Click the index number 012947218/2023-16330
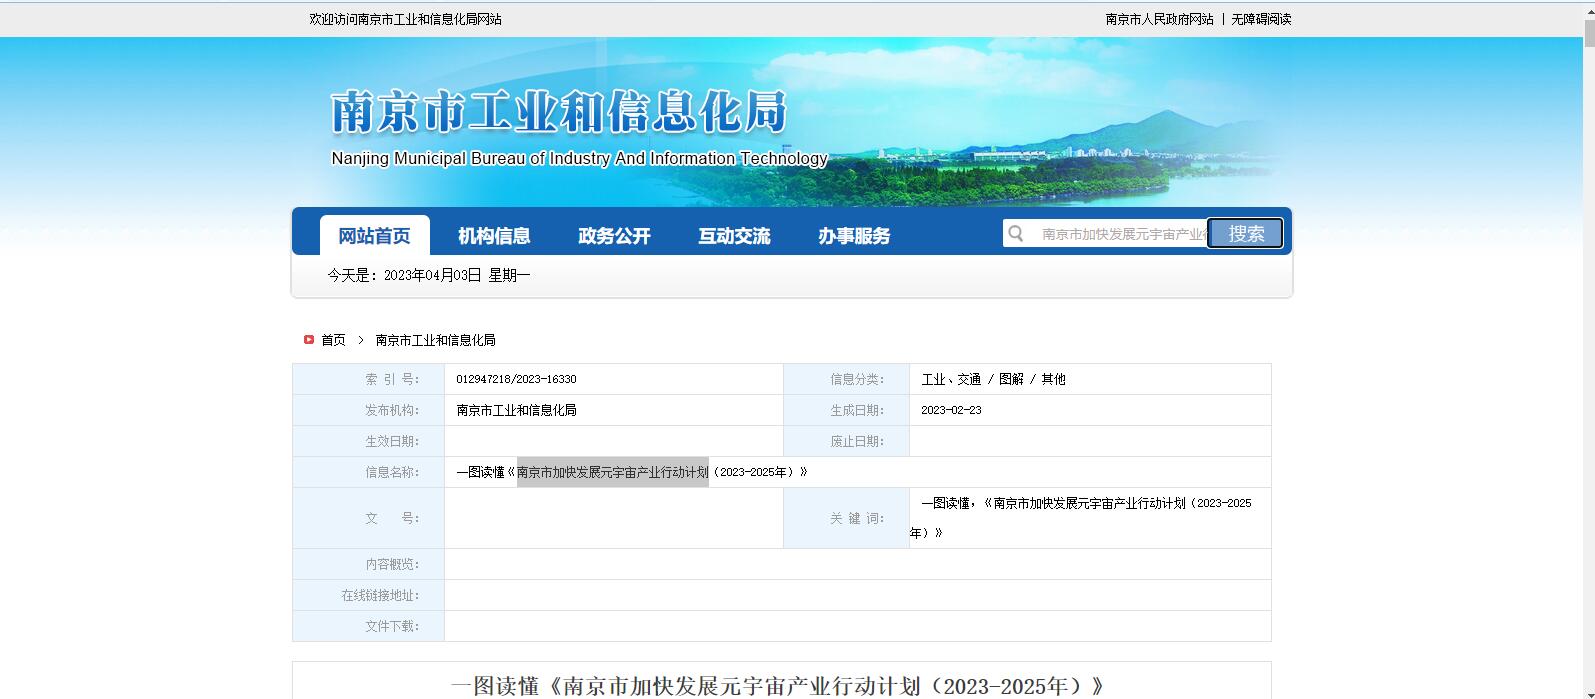This screenshot has height=699, width=1595. (516, 379)
